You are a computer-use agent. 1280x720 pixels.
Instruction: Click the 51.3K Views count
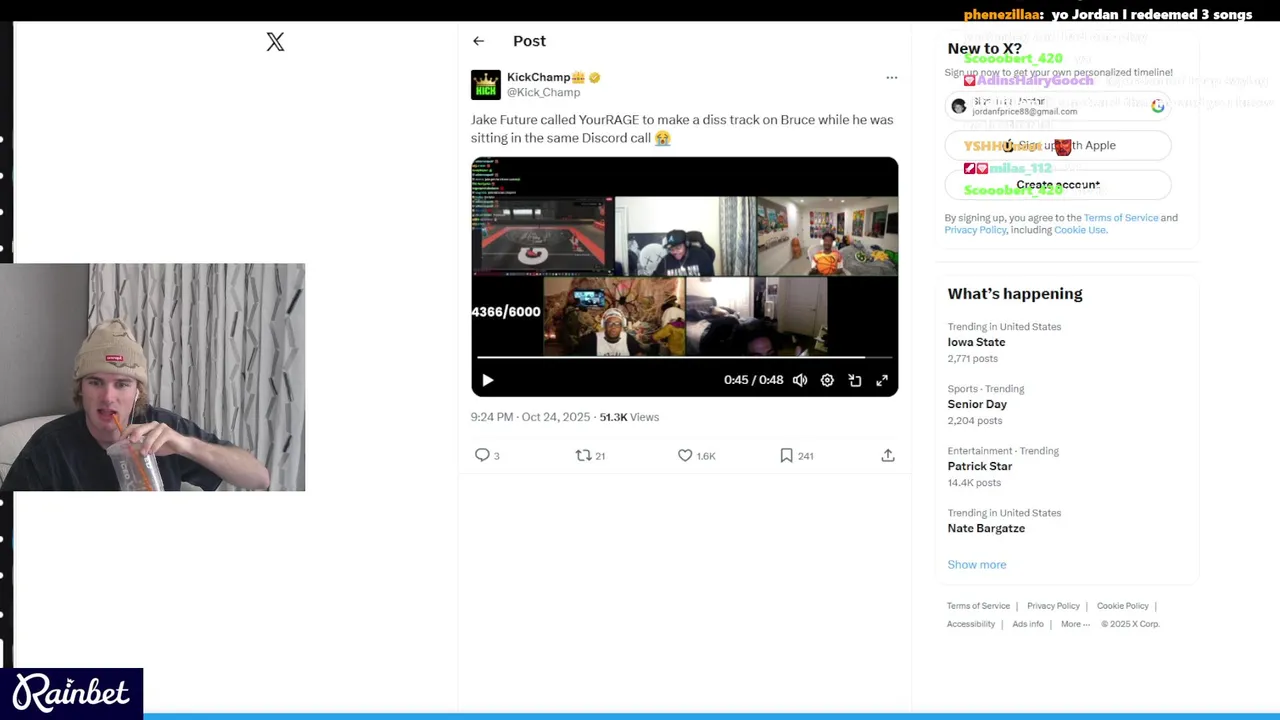[x=629, y=417]
